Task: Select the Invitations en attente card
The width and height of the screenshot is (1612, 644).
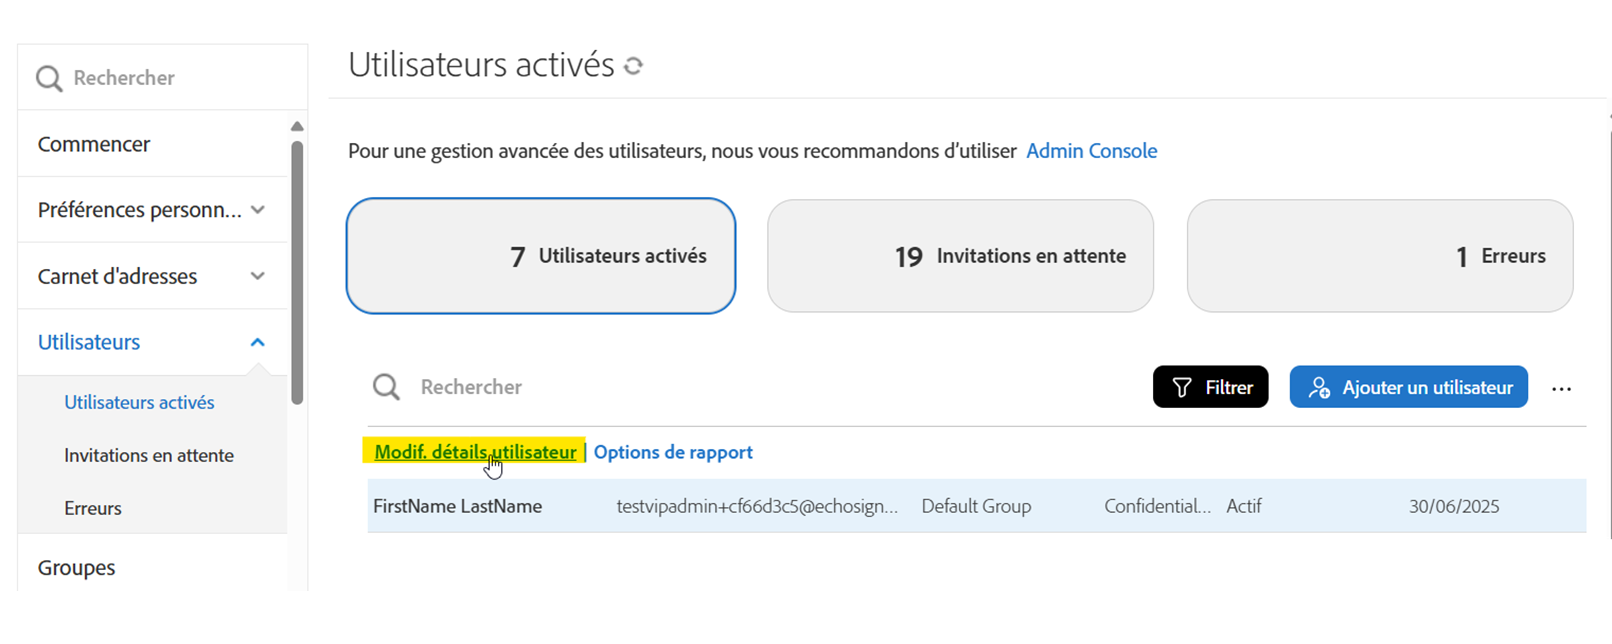Action: tap(959, 255)
